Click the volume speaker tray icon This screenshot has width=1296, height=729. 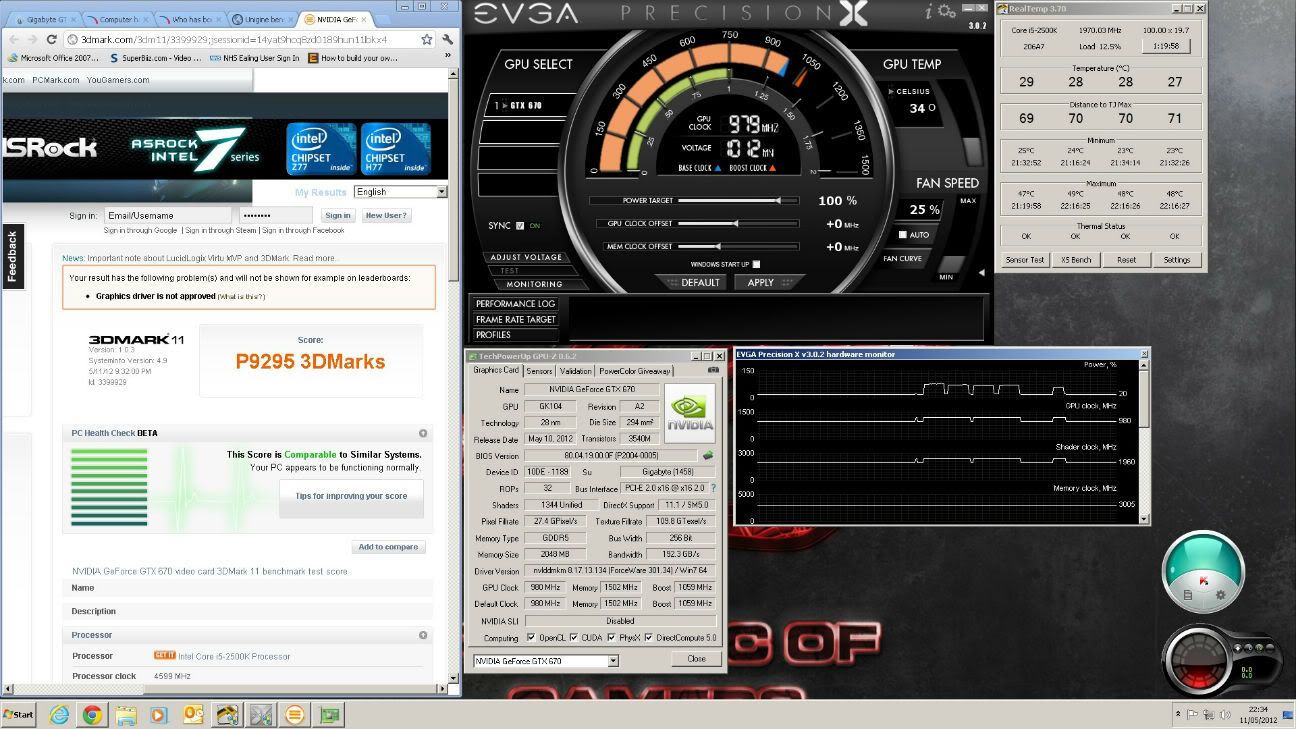click(1223, 714)
